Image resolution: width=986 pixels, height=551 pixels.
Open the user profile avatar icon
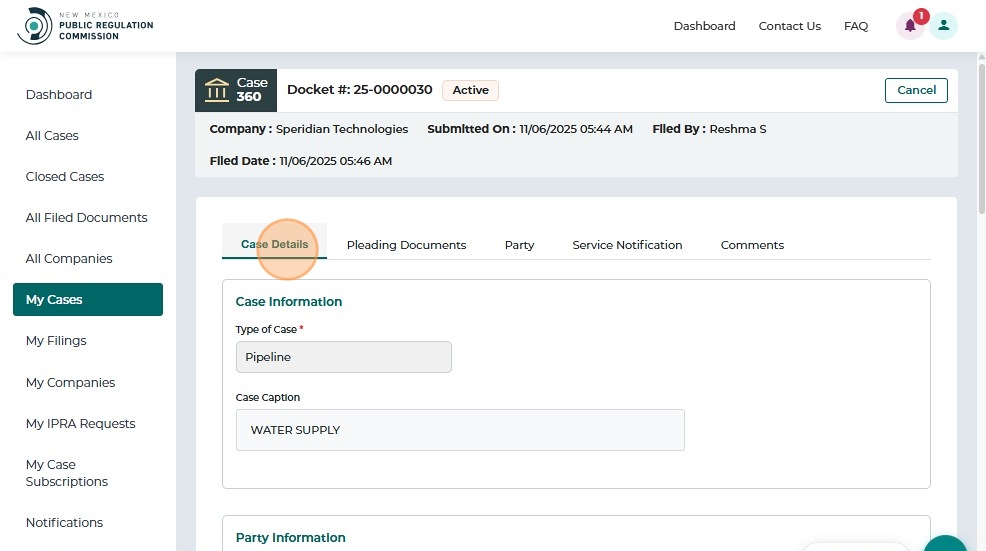click(943, 26)
